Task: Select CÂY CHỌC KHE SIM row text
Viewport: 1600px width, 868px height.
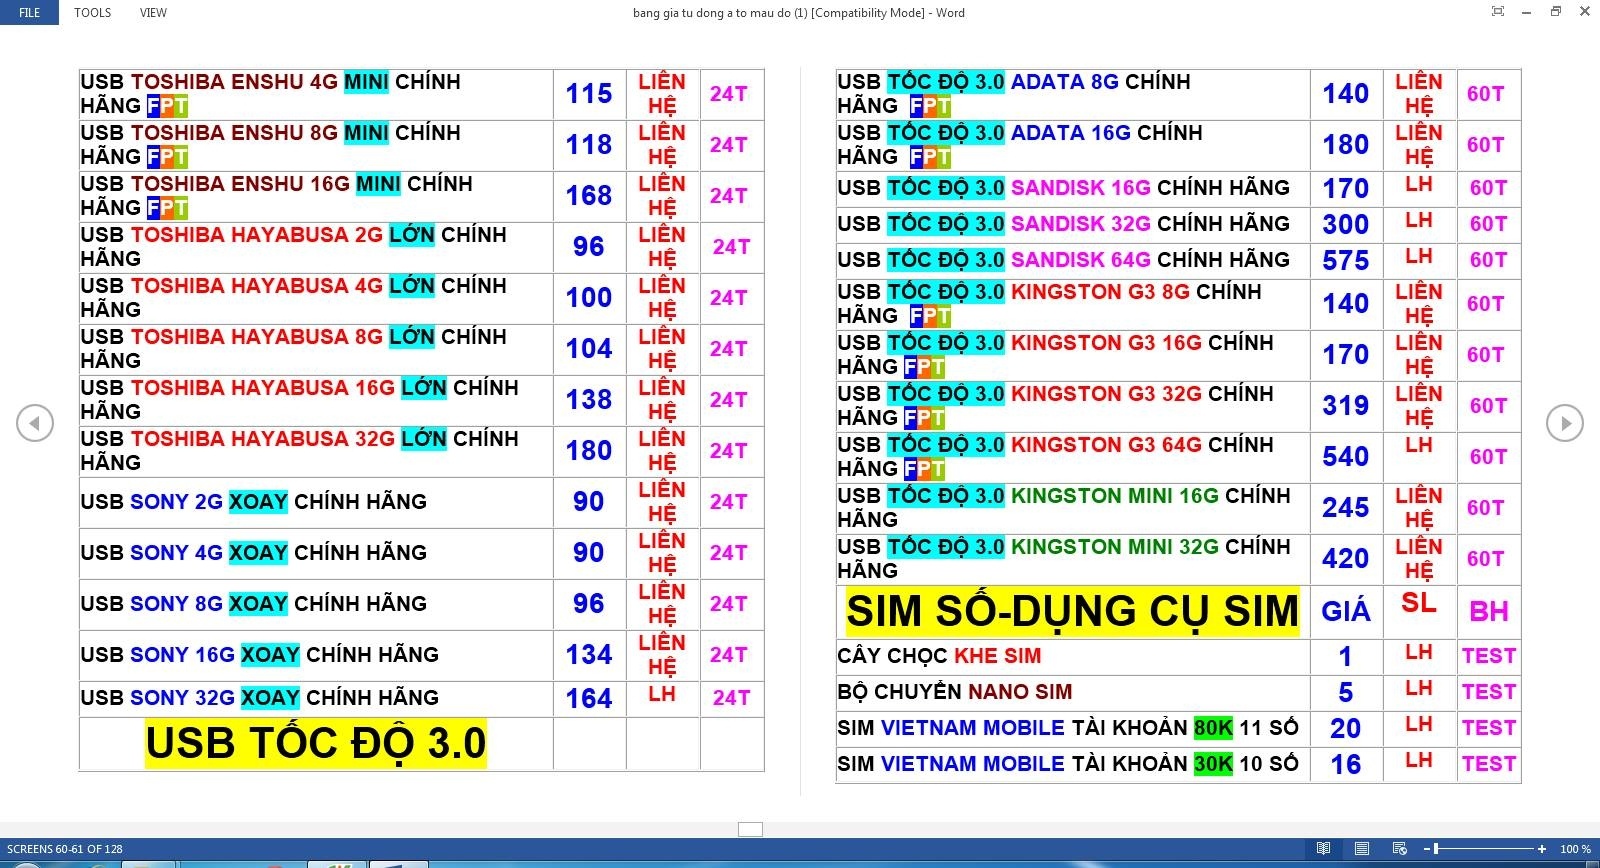Action: coord(939,656)
